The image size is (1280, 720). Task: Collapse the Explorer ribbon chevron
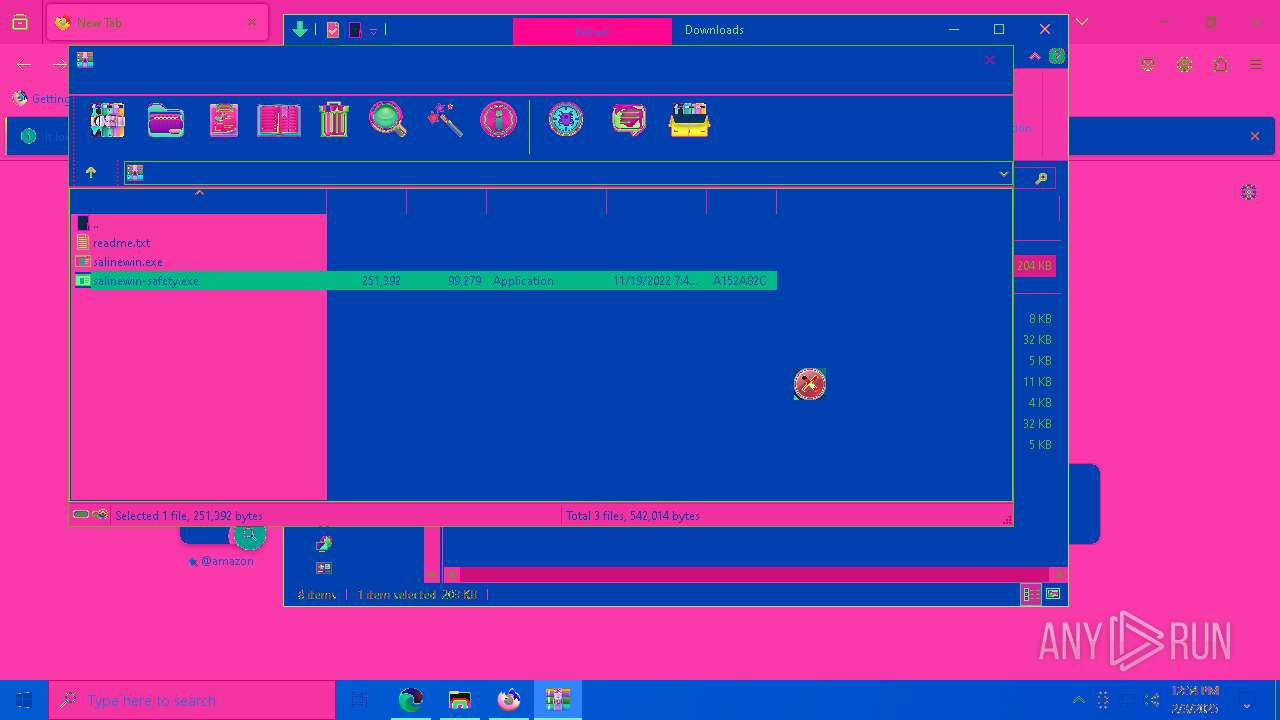coord(1035,56)
